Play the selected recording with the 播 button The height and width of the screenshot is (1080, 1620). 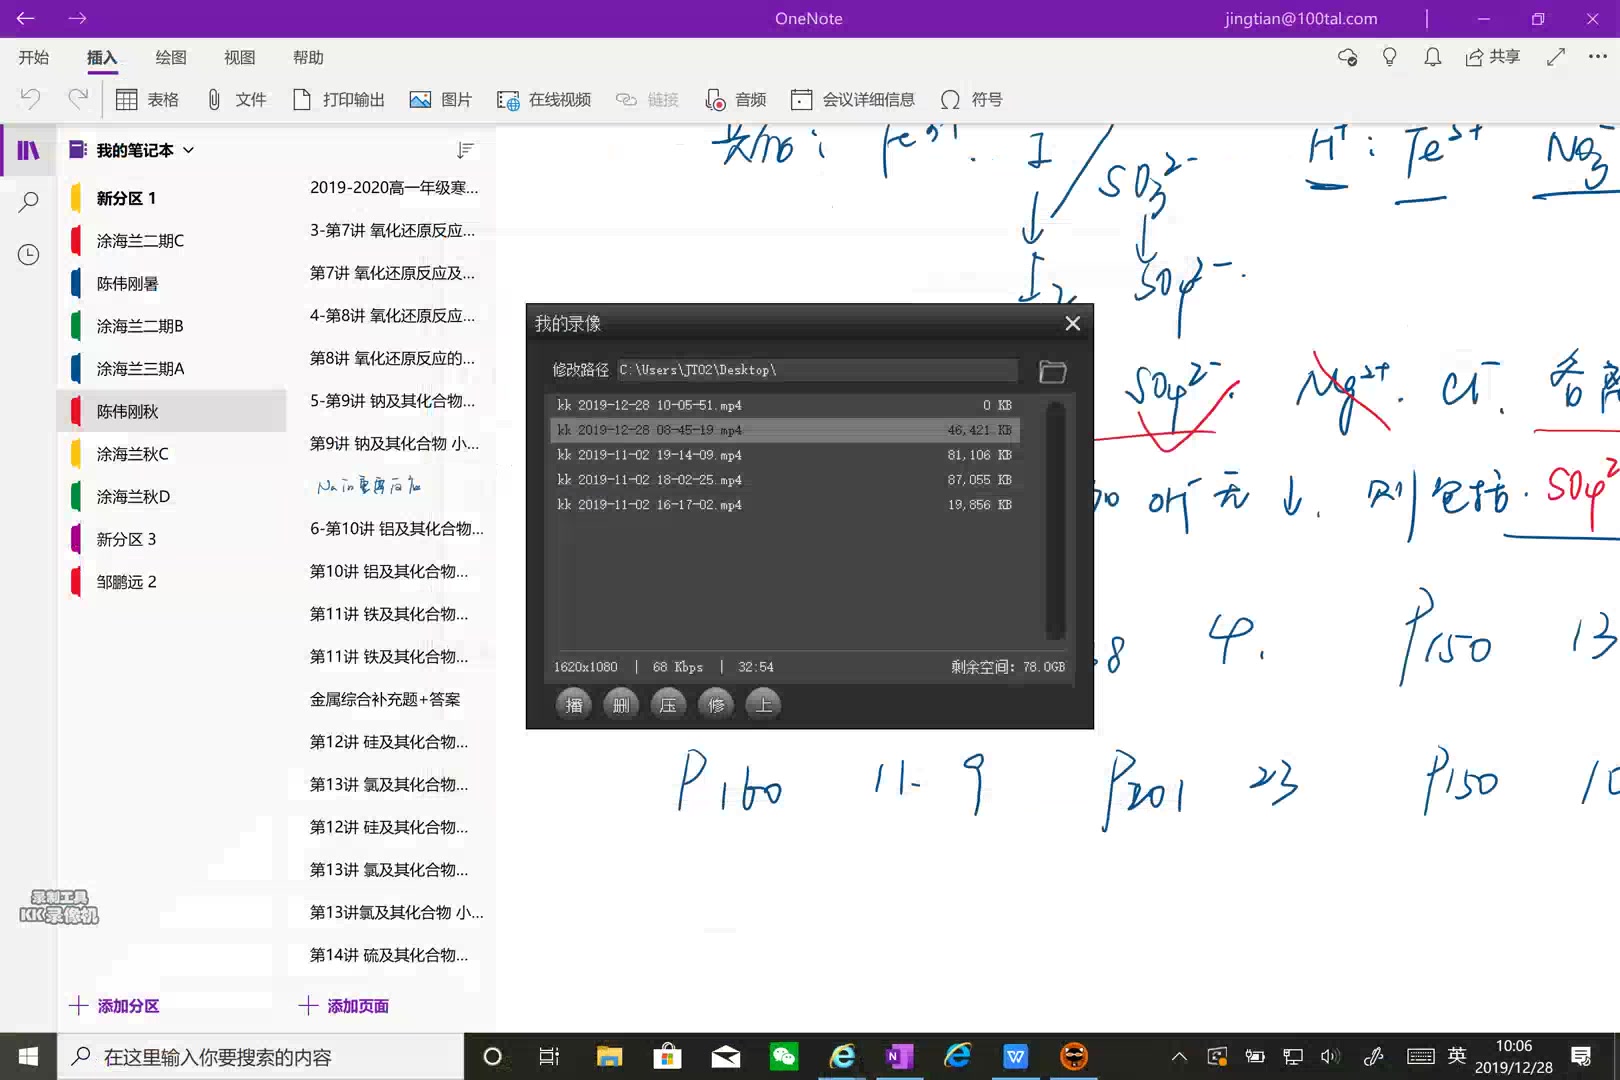click(x=573, y=704)
